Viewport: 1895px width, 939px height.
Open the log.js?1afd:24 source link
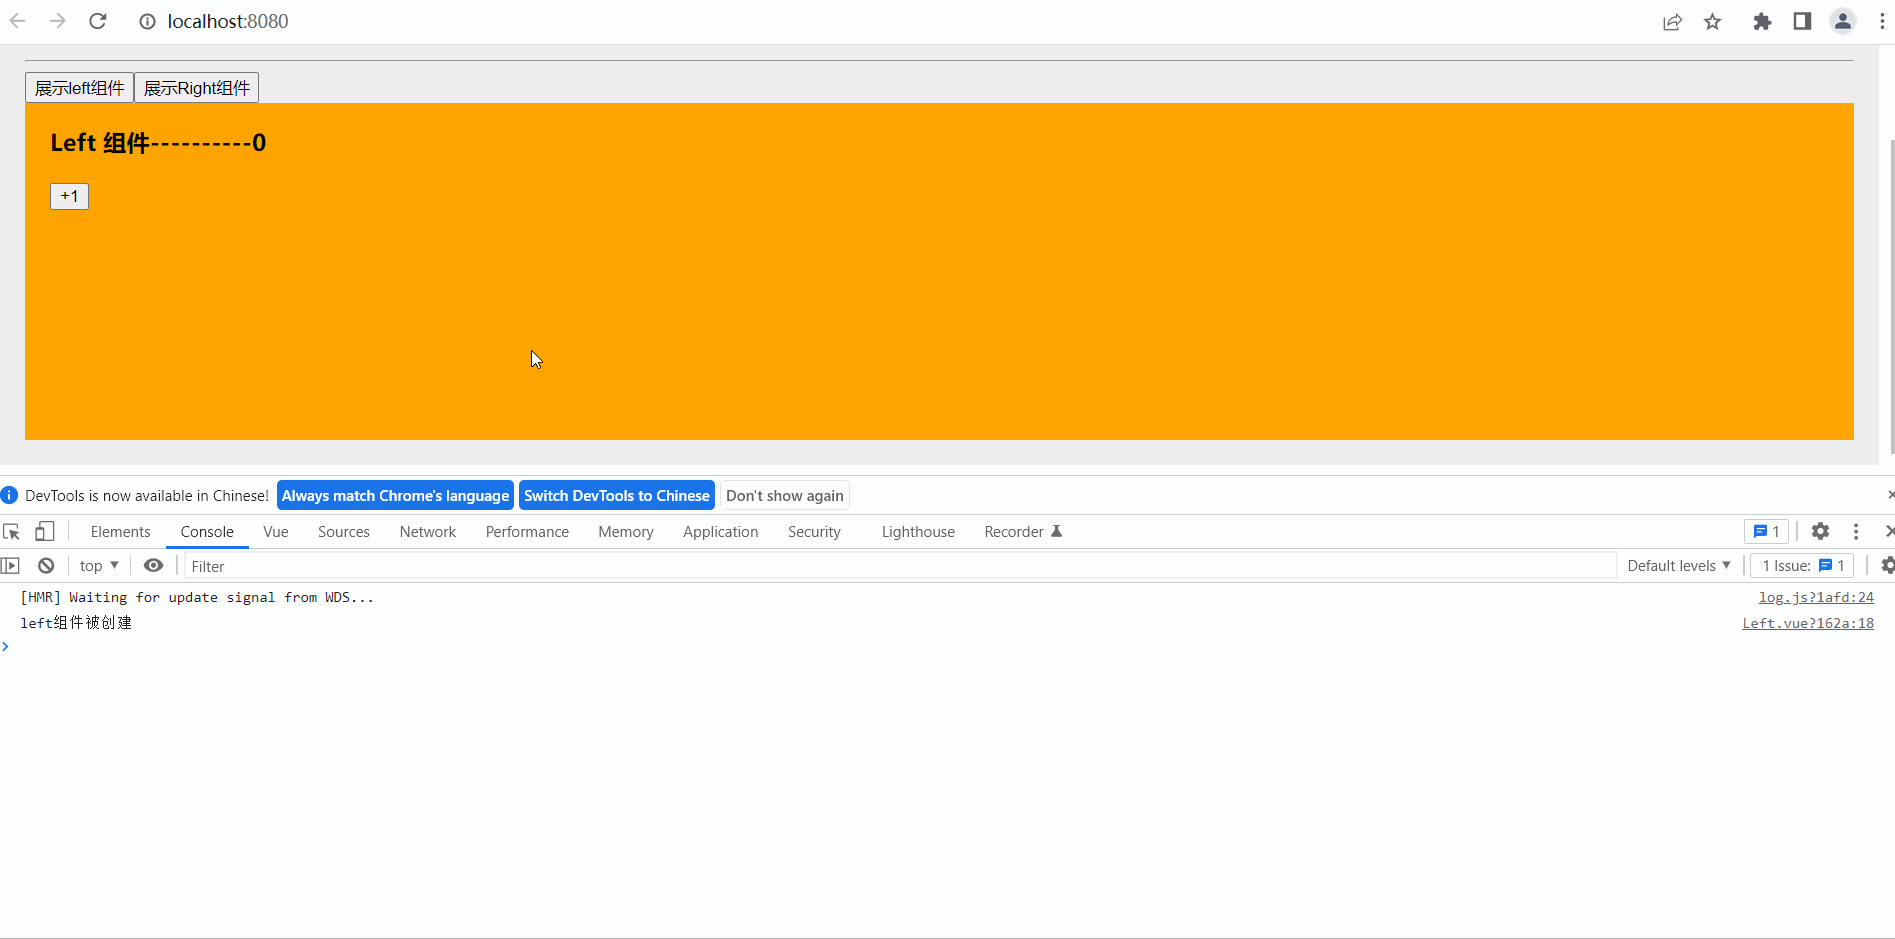click(1816, 597)
